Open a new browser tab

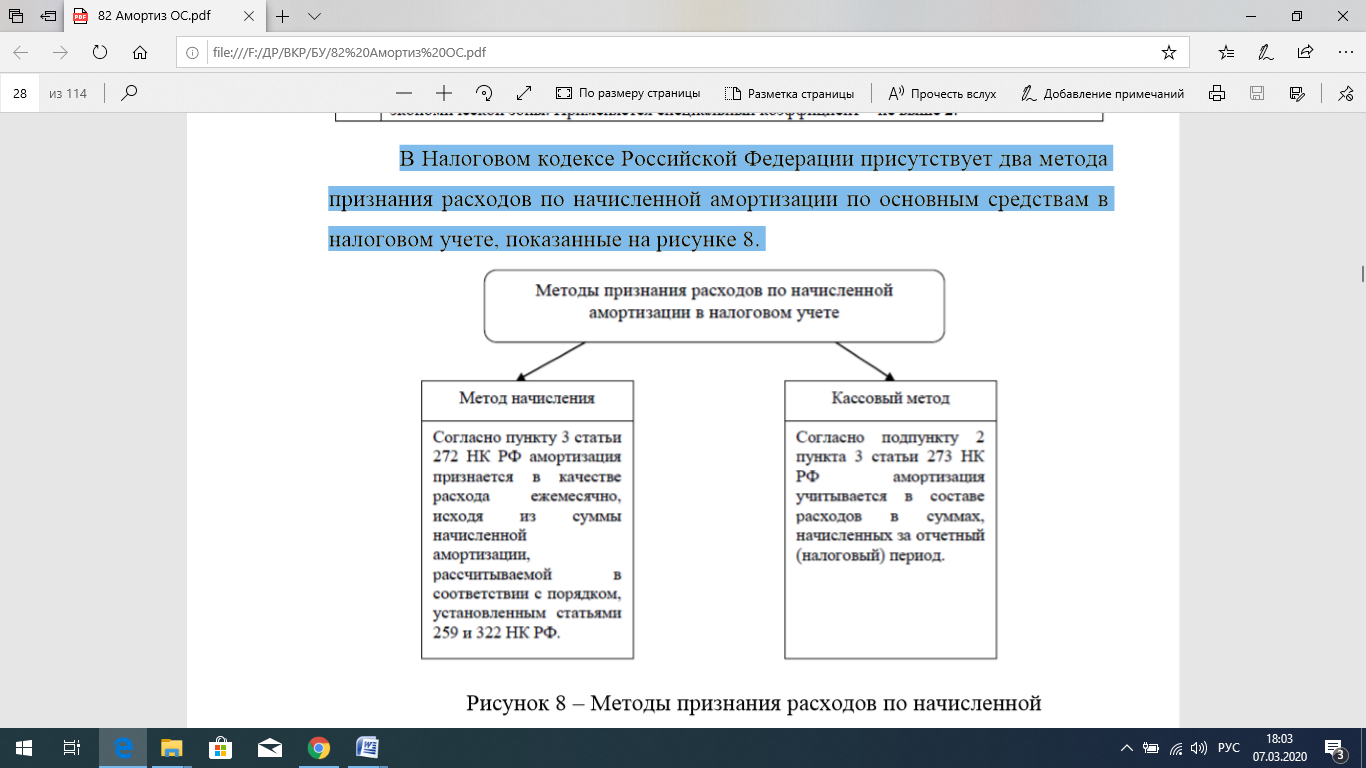[283, 17]
